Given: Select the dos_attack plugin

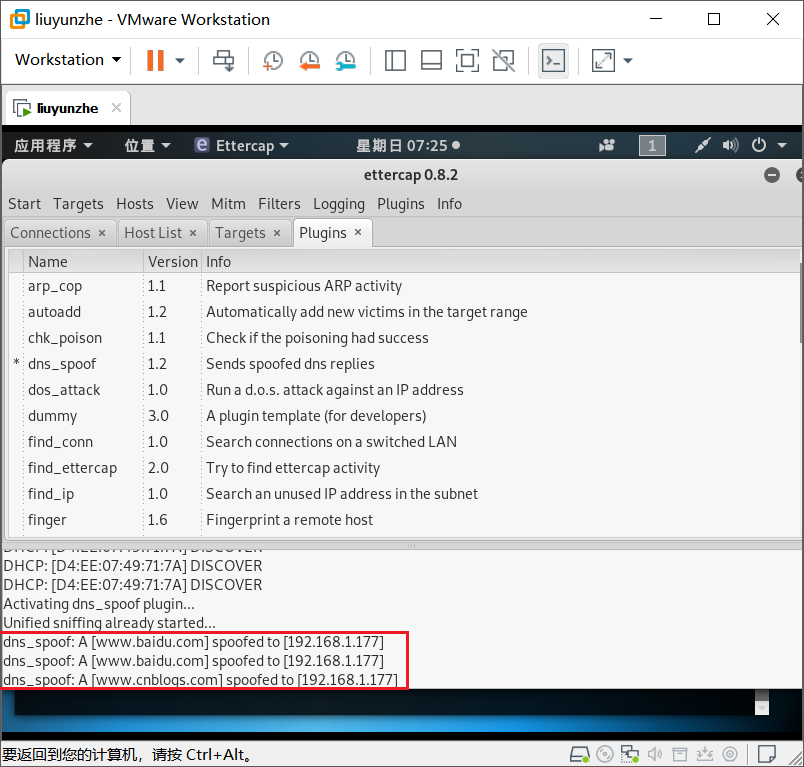Looking at the screenshot, I should point(404,390).
